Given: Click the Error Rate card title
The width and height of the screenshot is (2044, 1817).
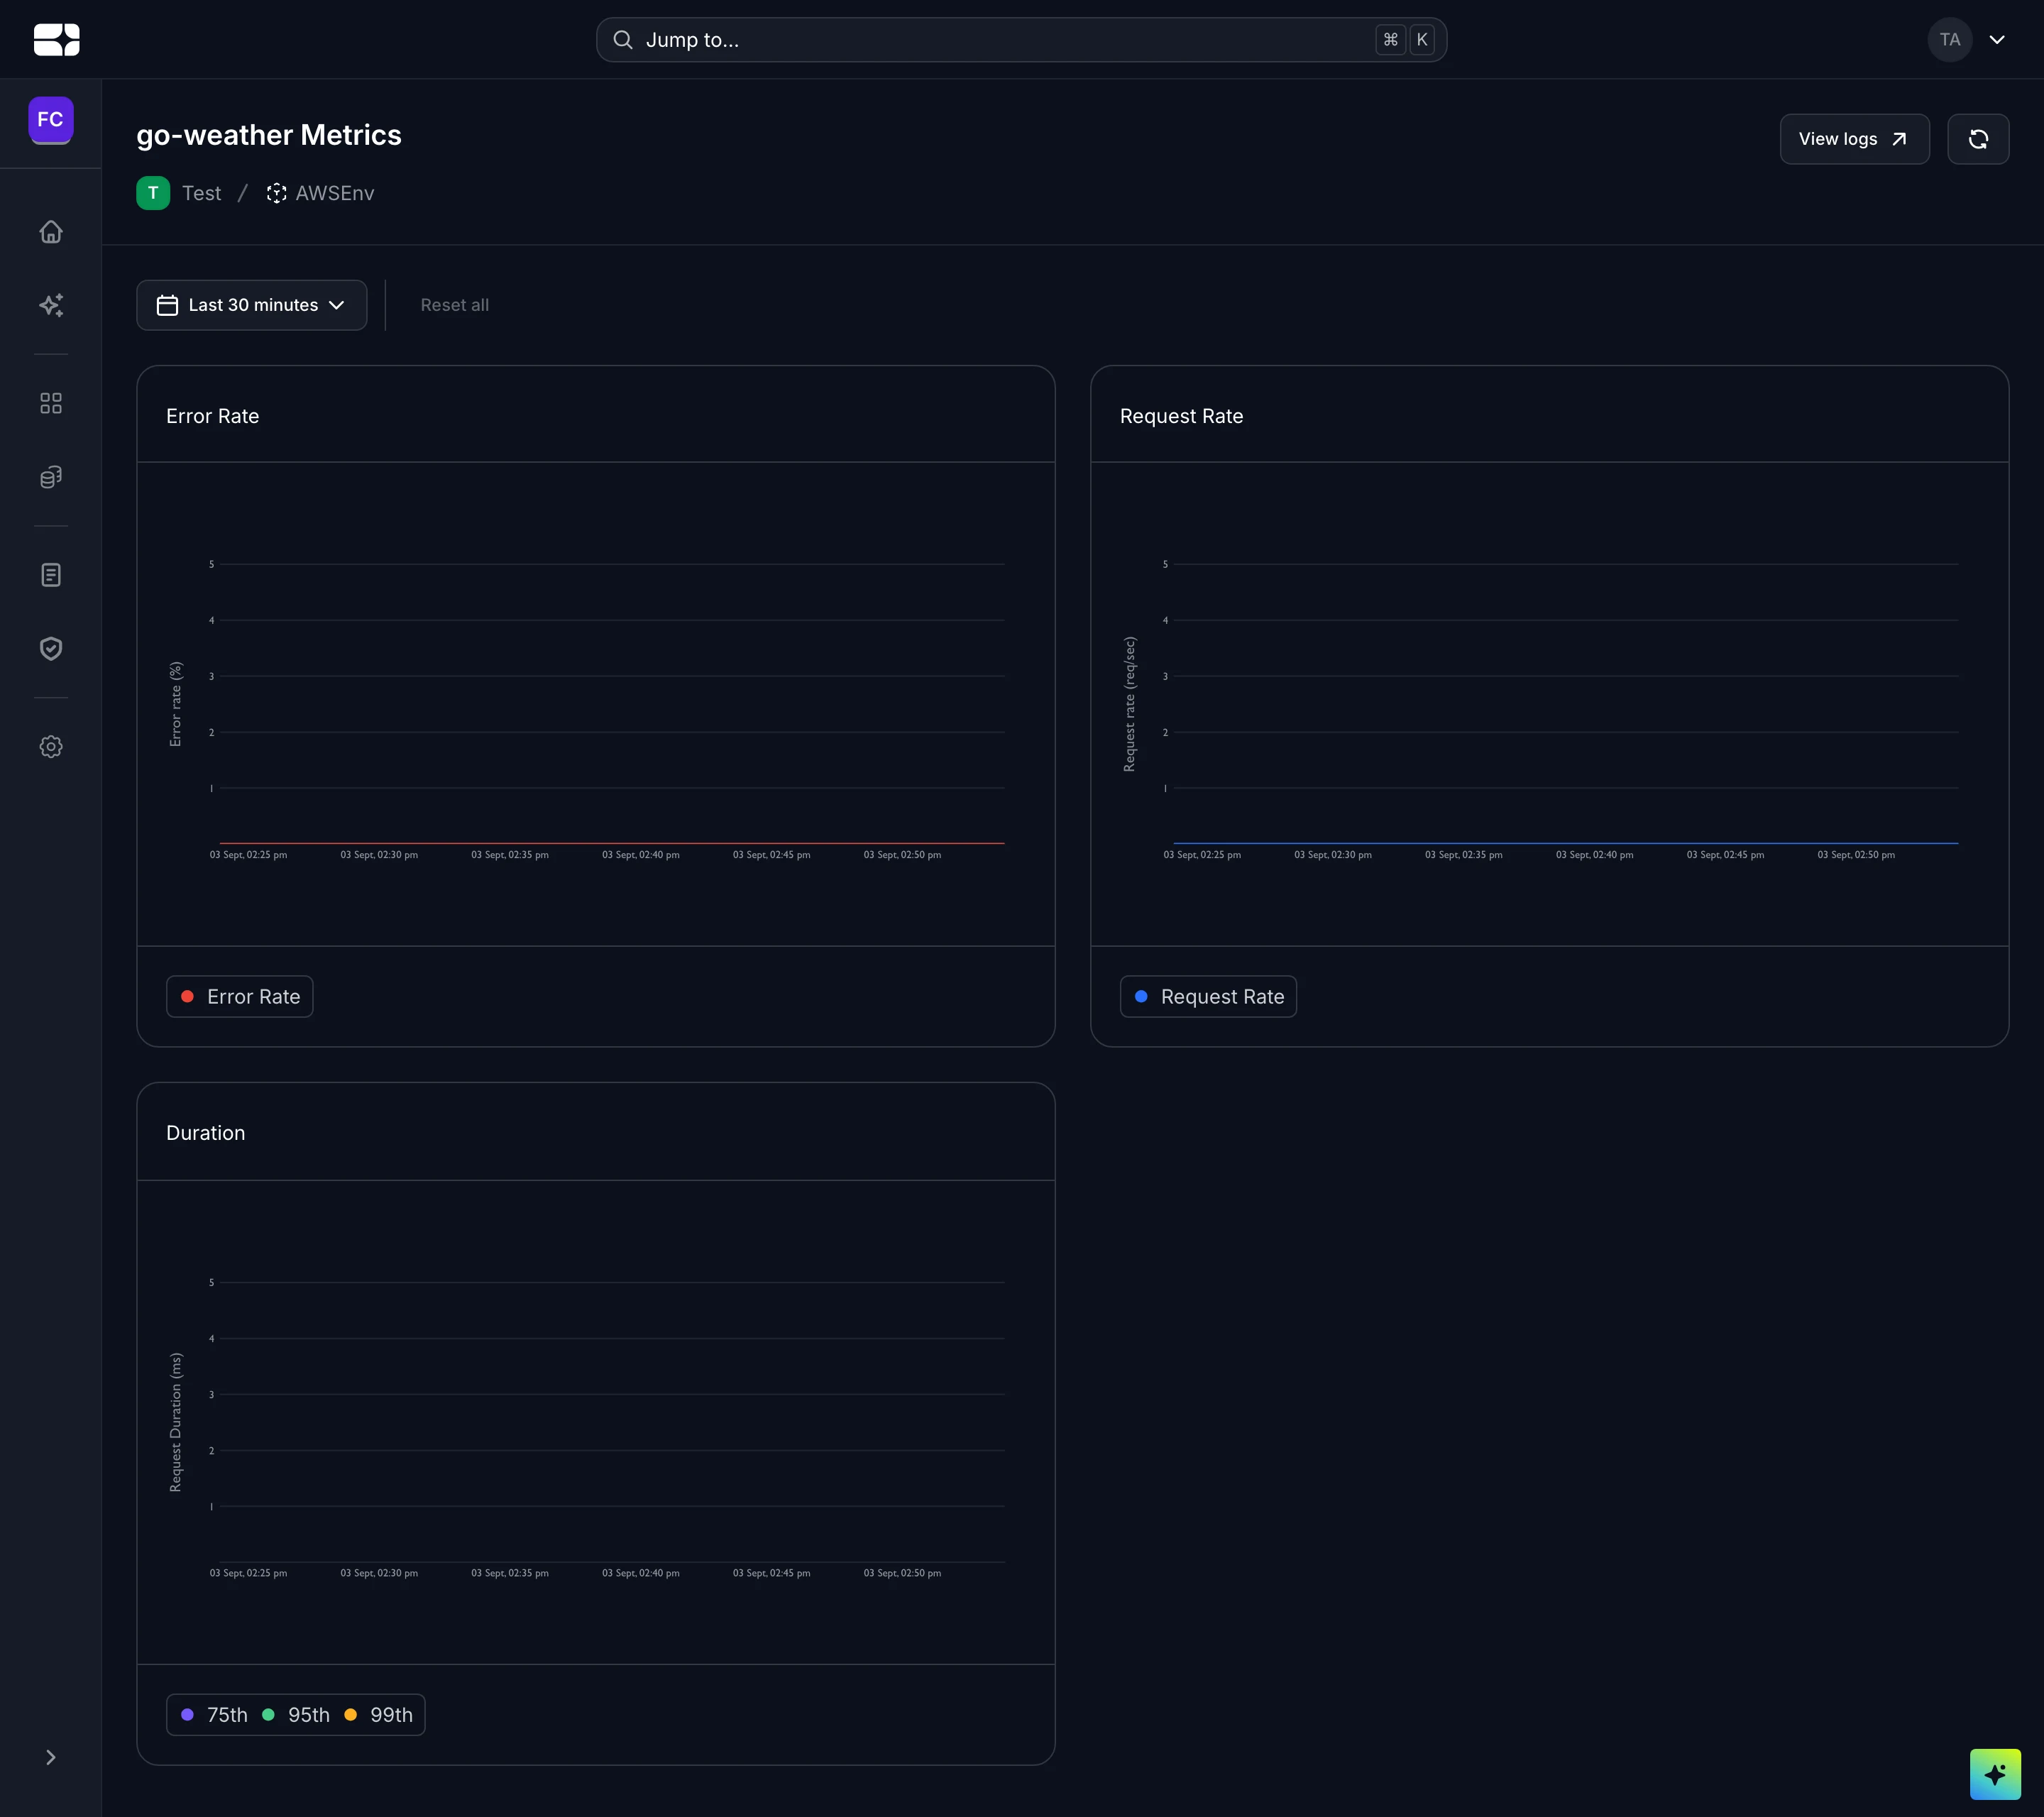Looking at the screenshot, I should point(213,416).
